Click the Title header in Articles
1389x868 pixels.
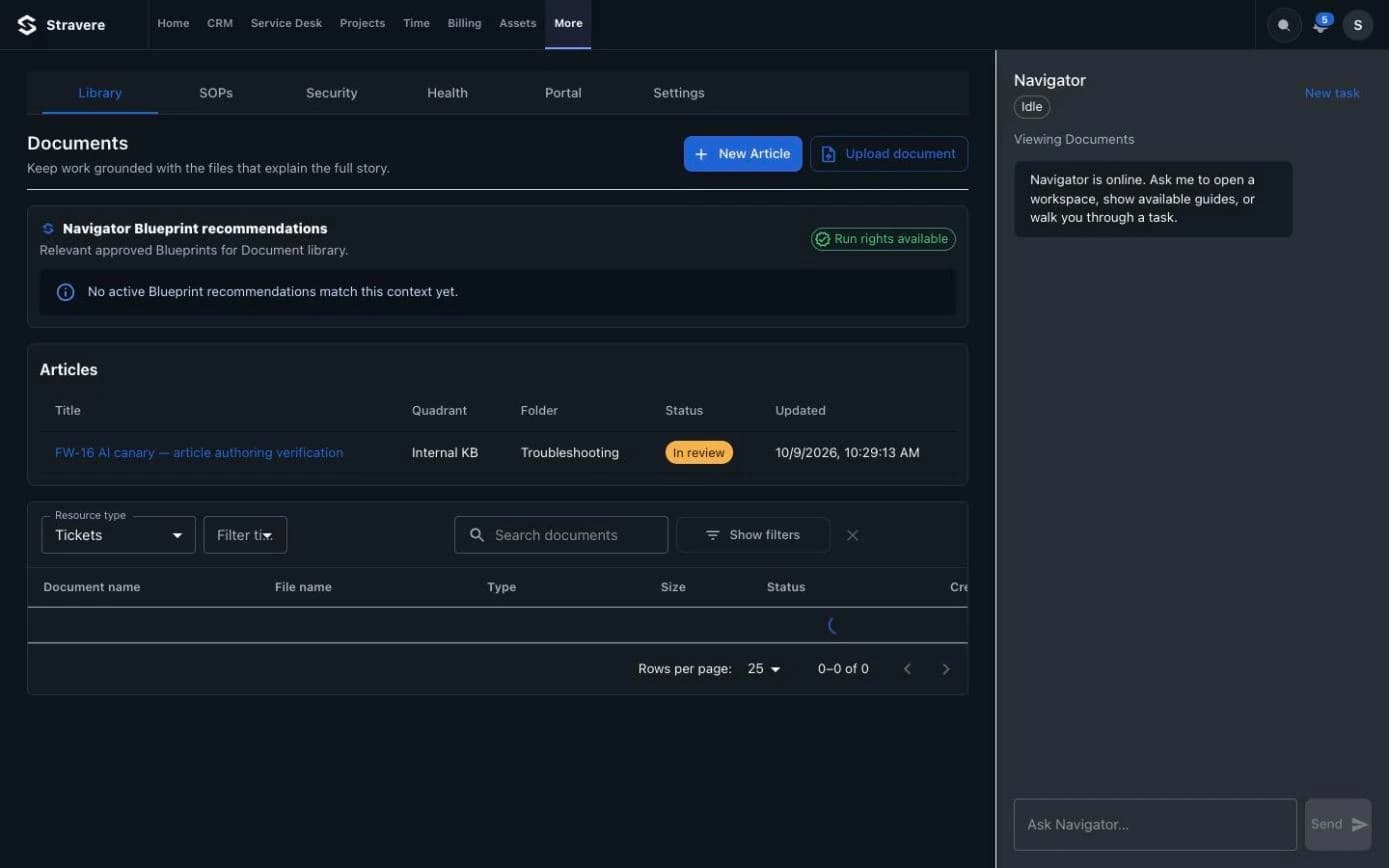[x=68, y=411]
